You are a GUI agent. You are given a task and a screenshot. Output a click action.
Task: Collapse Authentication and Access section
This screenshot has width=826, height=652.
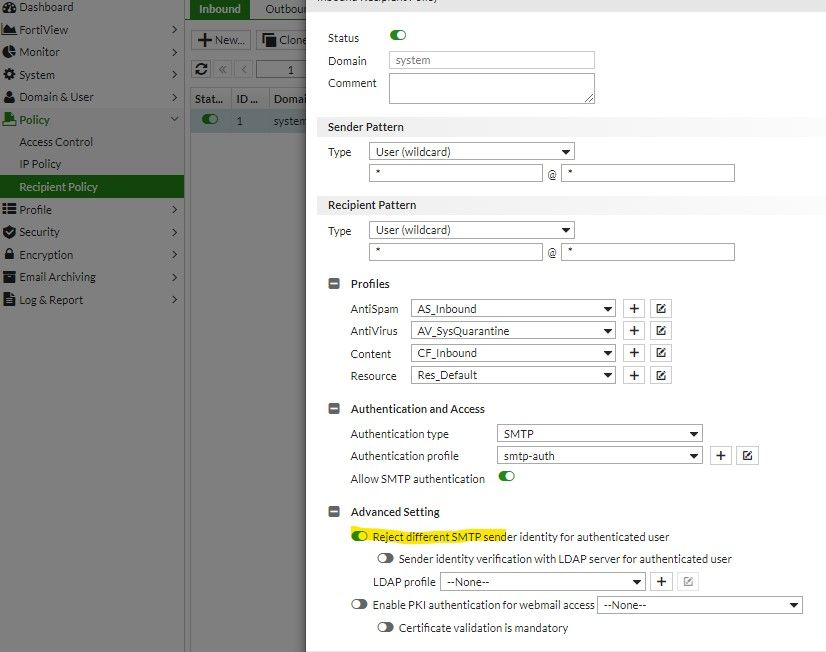click(x=334, y=409)
